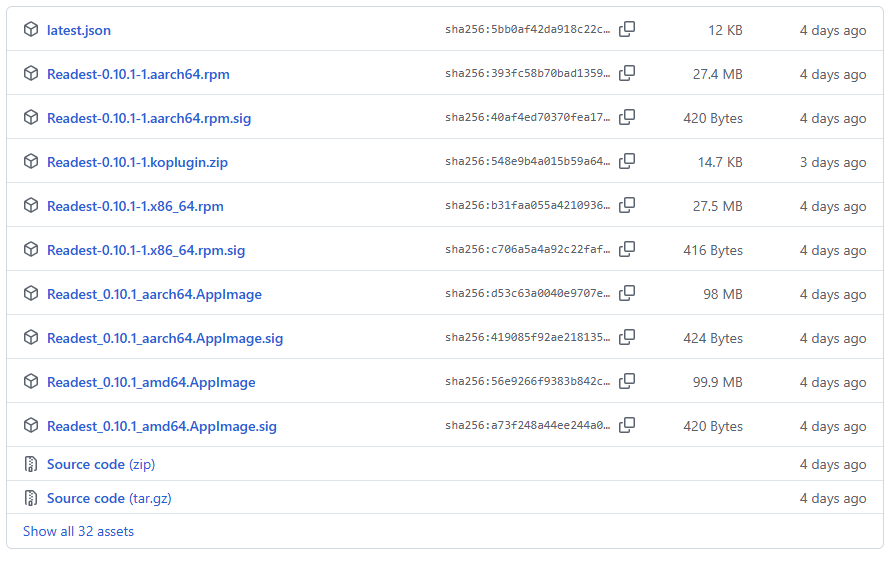Open Readest_0.10.1_aarch64.AppImage.sig signature file
The image size is (893, 561).
tap(165, 338)
